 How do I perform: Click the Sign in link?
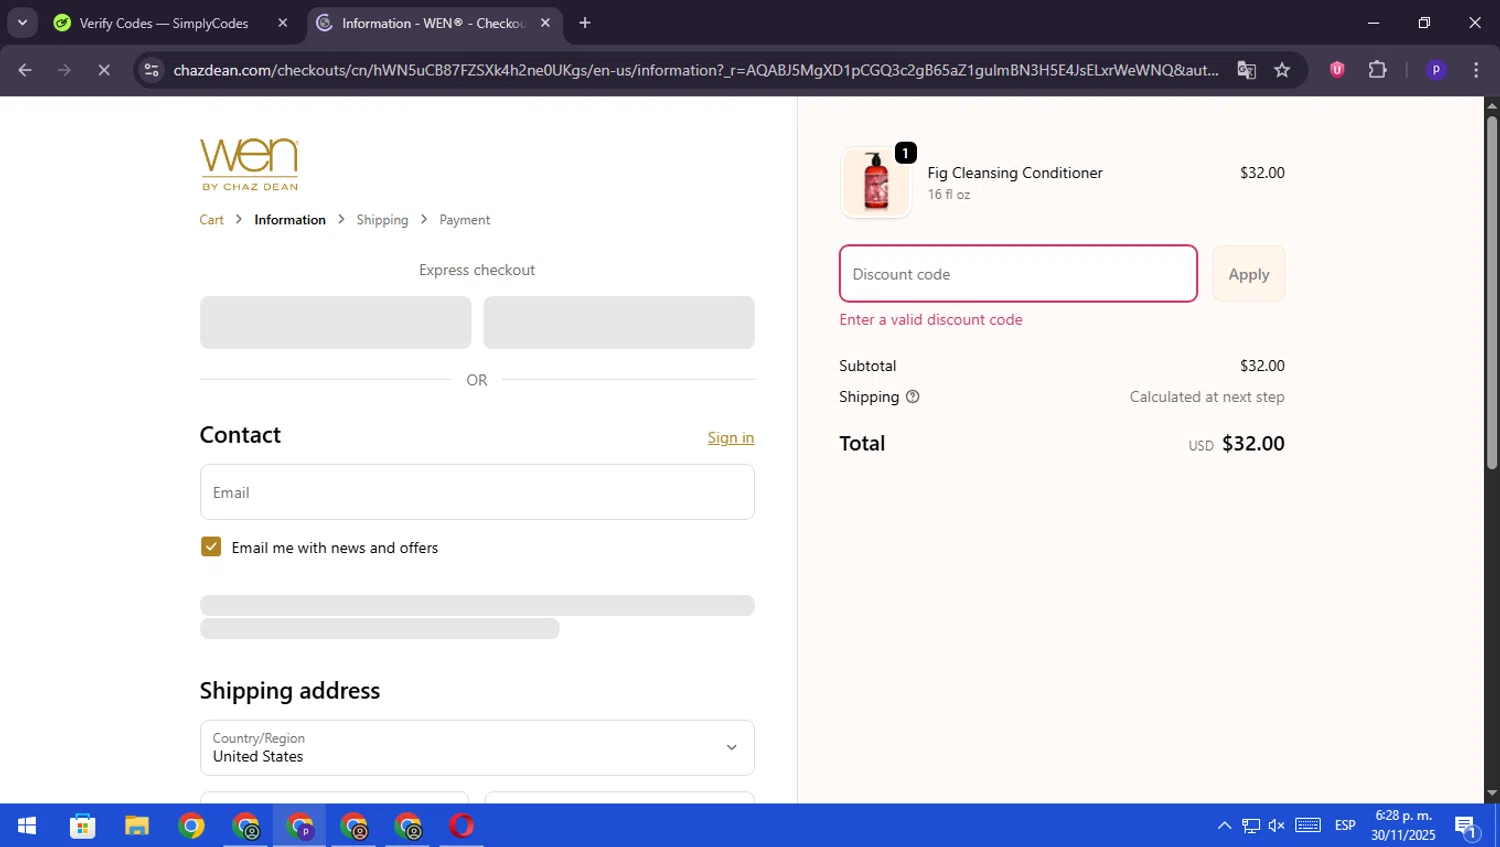point(731,438)
